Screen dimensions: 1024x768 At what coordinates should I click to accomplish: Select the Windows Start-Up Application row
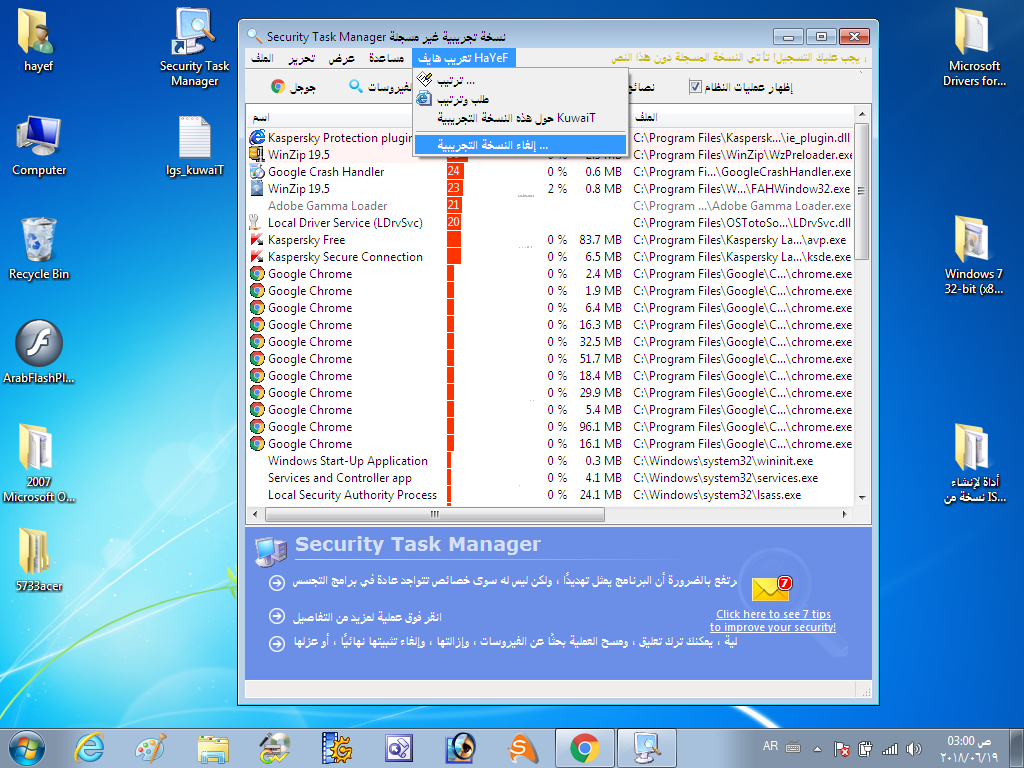pos(551,460)
